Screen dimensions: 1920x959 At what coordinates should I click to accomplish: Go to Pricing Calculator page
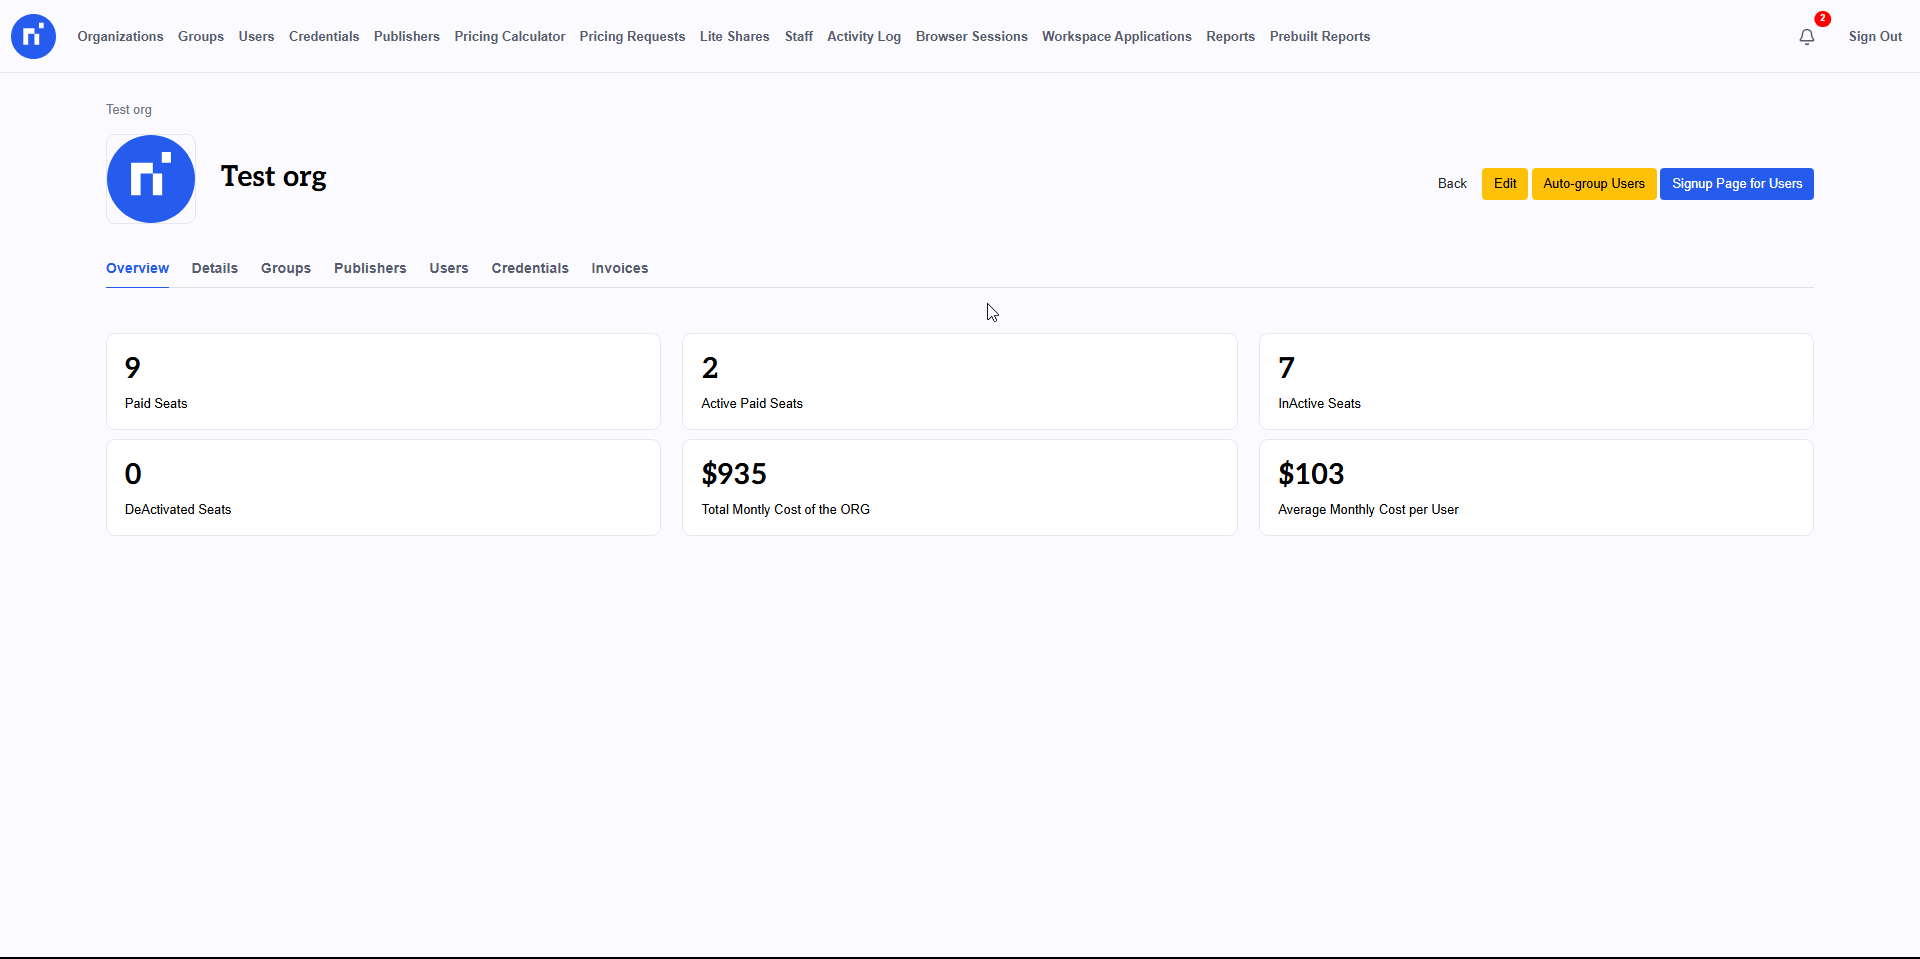coord(509,37)
